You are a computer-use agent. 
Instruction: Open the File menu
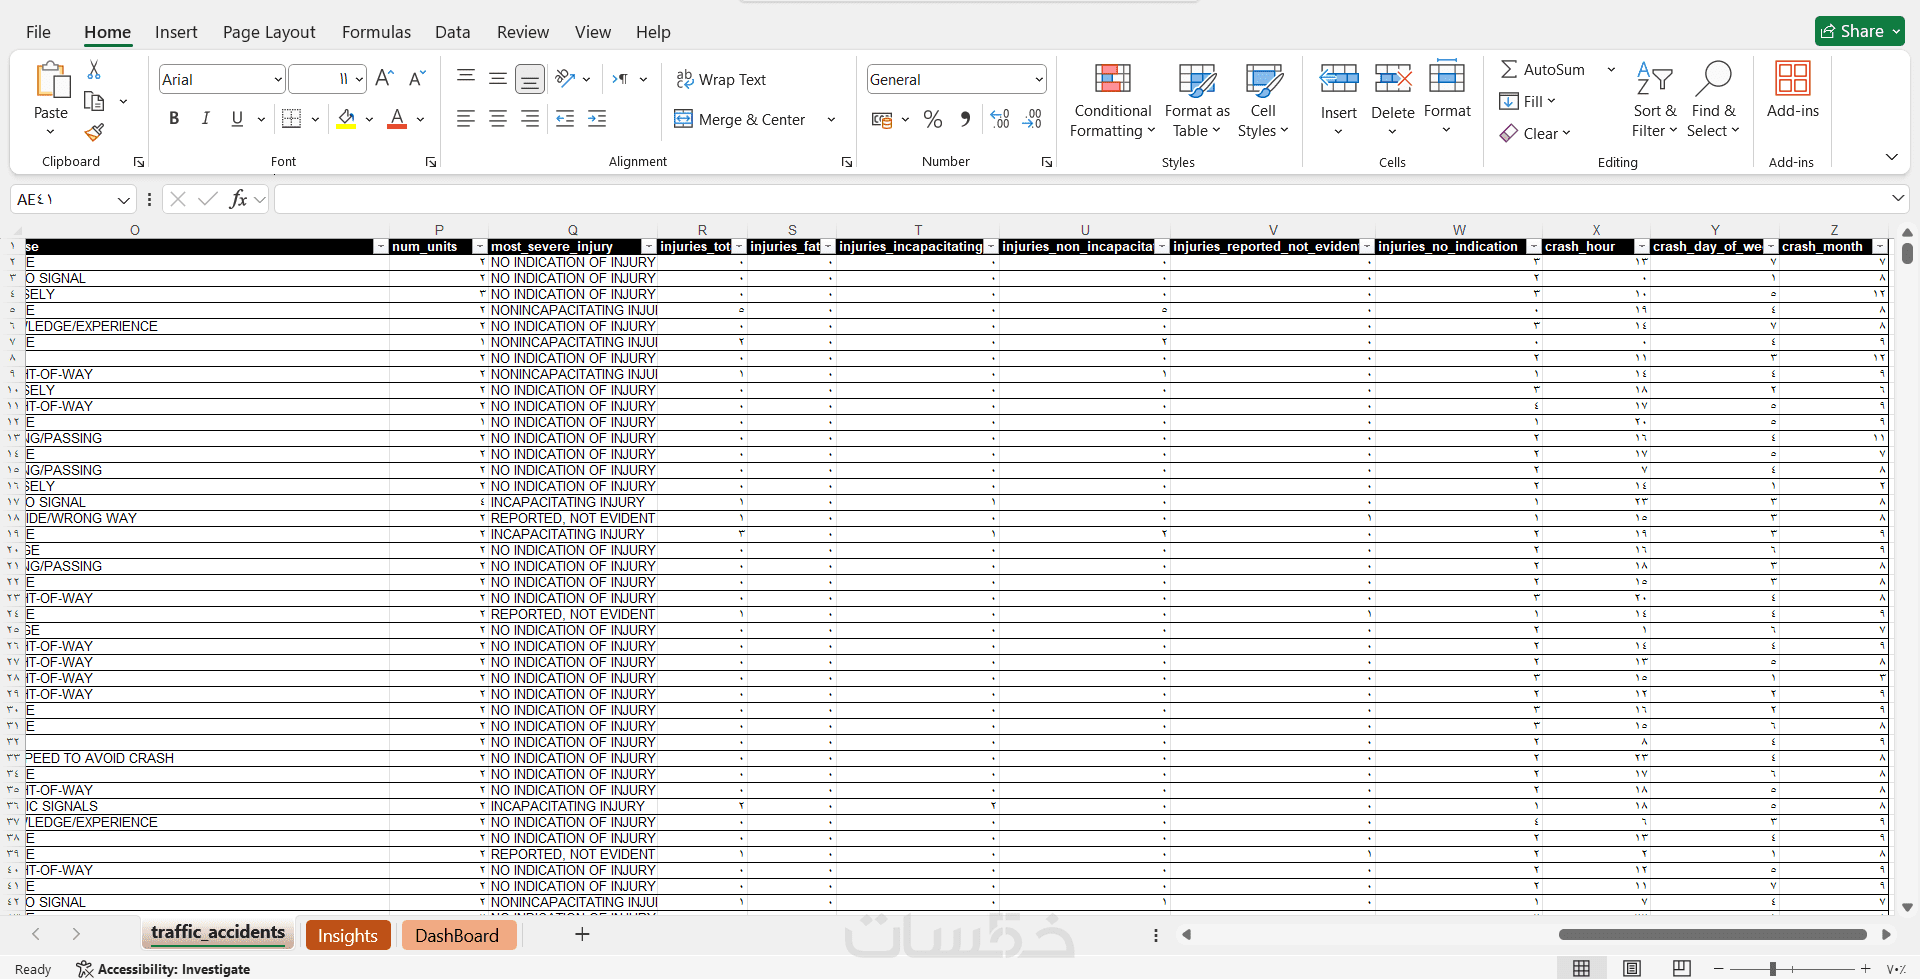(x=38, y=32)
